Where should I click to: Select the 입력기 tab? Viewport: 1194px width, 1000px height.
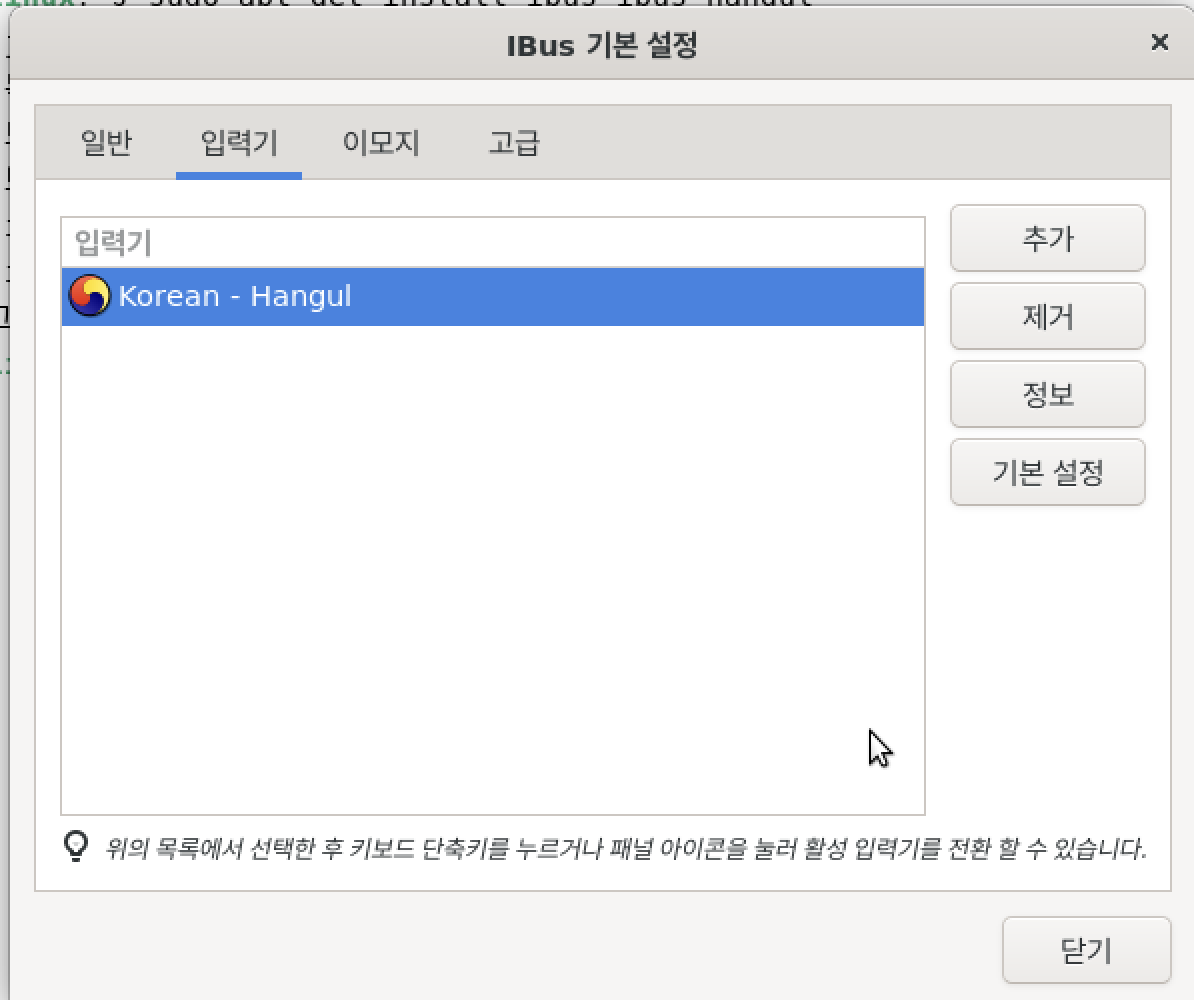(x=239, y=142)
